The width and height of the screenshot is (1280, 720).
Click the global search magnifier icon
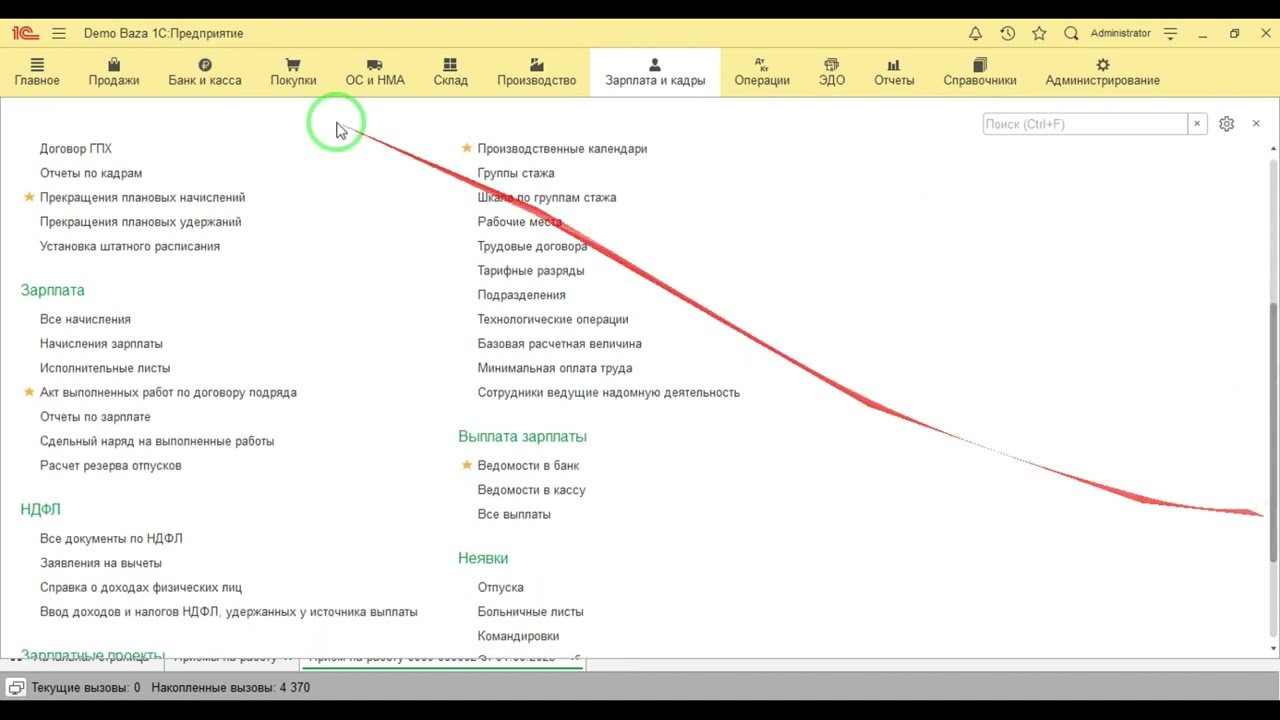click(x=1071, y=33)
